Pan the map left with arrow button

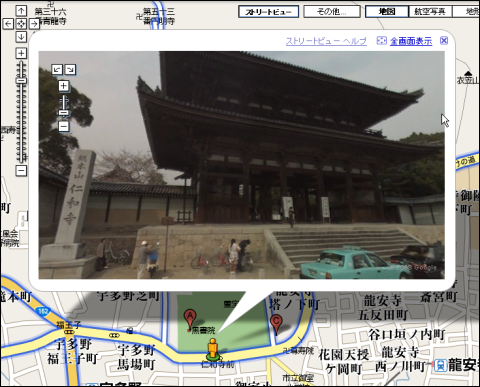8,24
